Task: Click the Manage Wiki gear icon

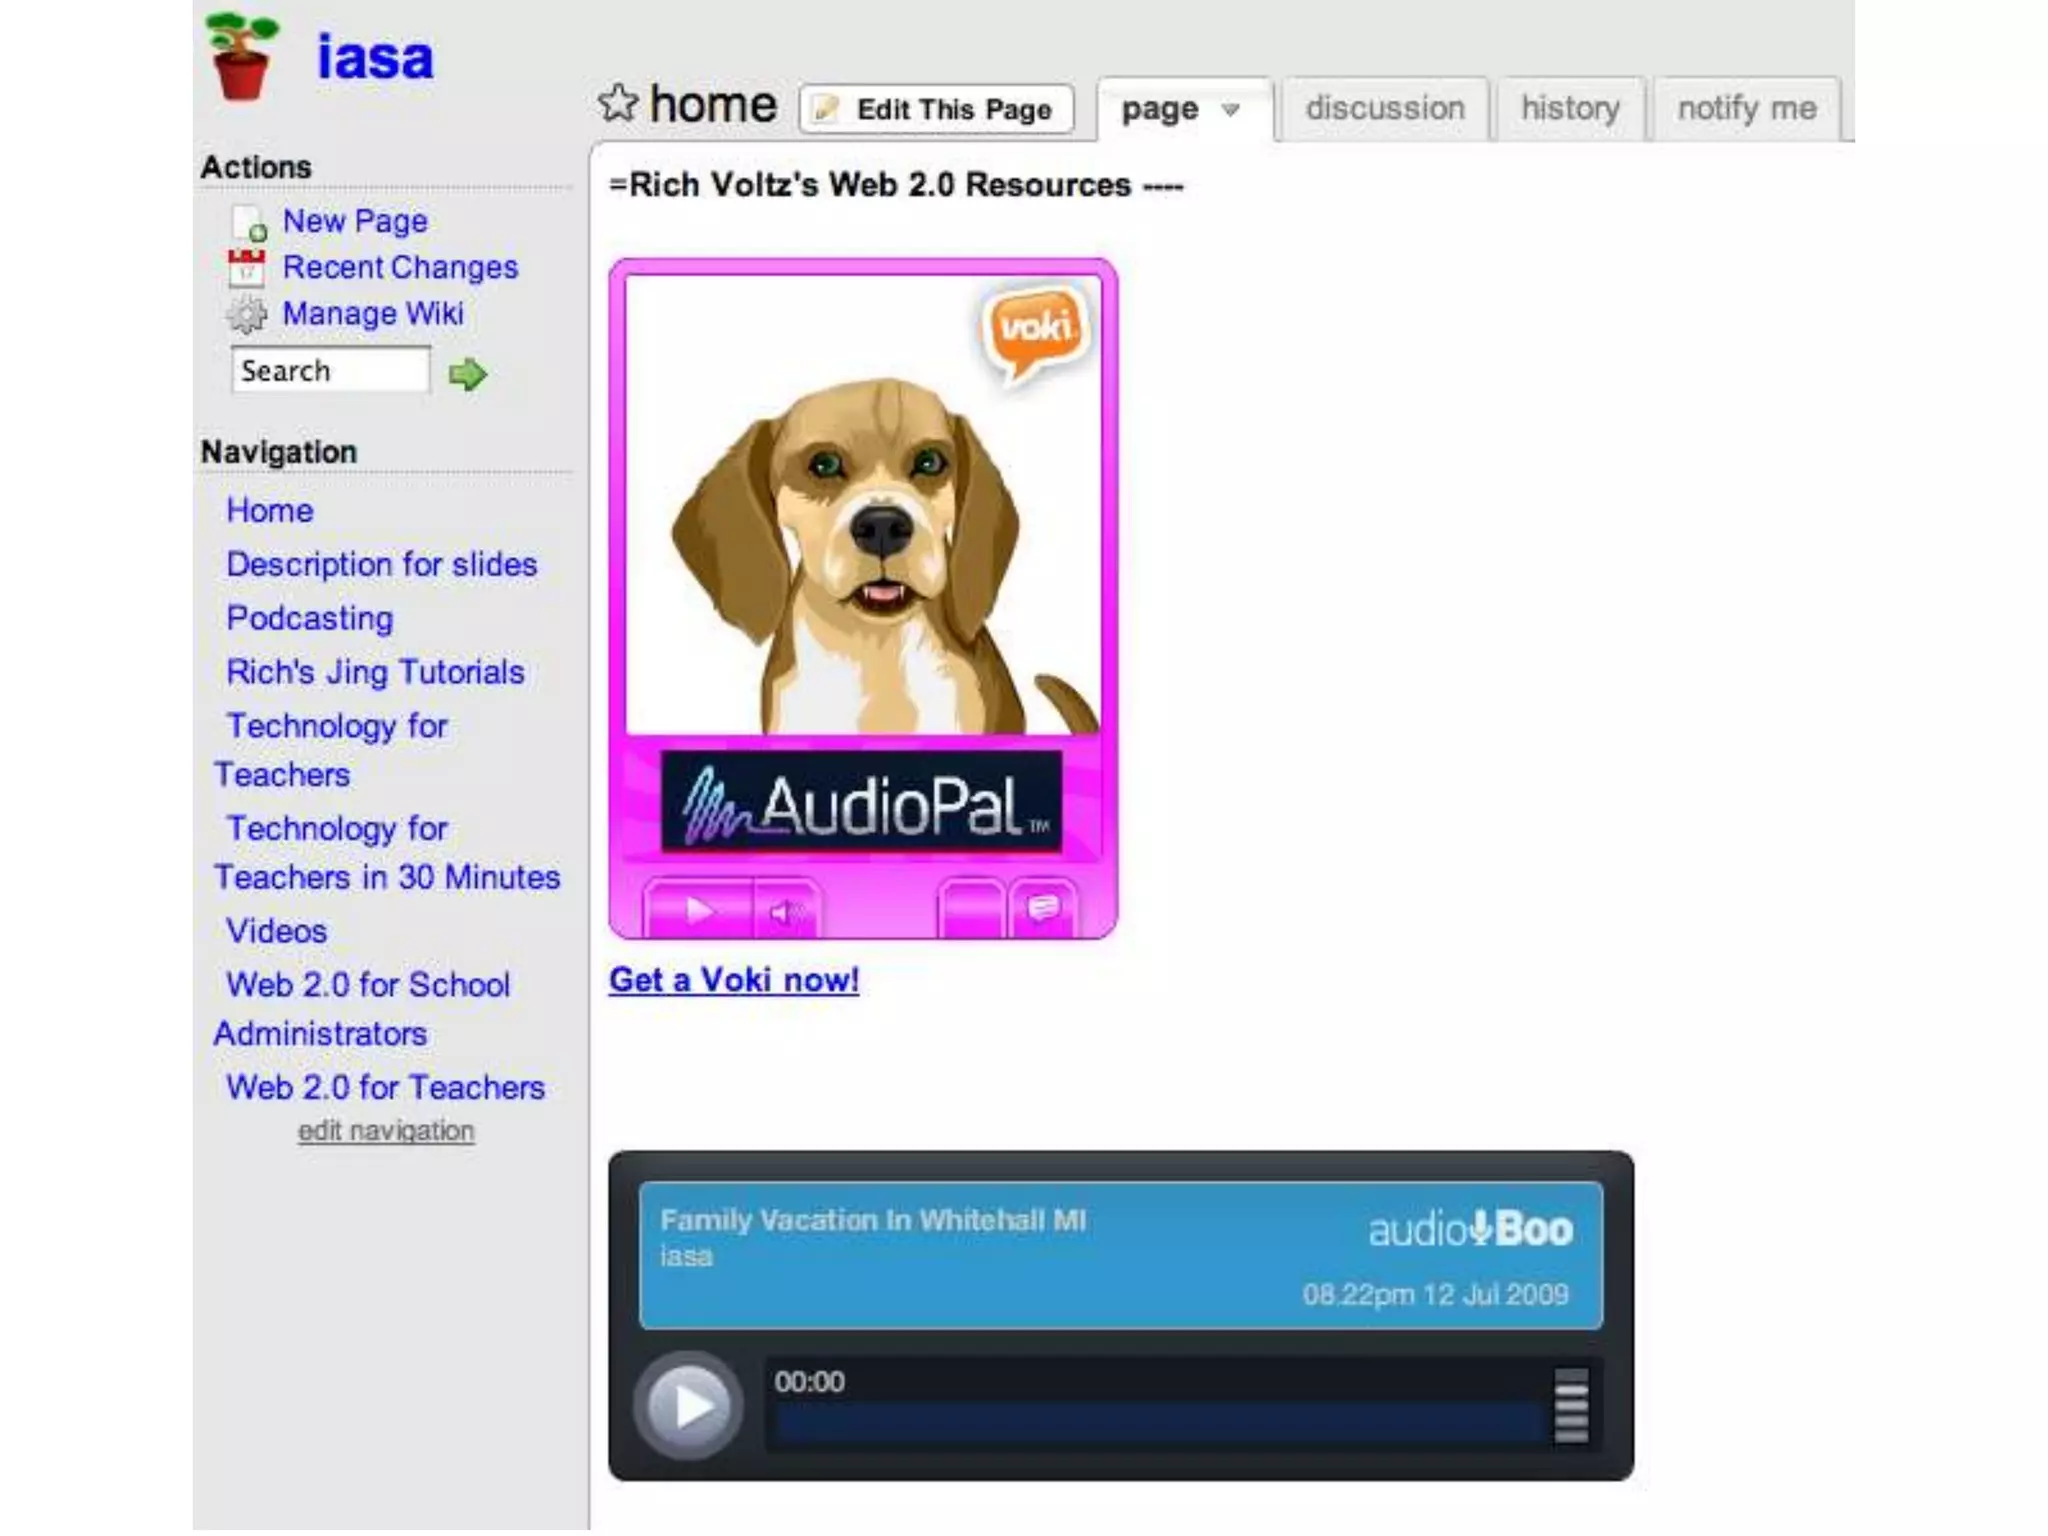Action: click(247, 314)
